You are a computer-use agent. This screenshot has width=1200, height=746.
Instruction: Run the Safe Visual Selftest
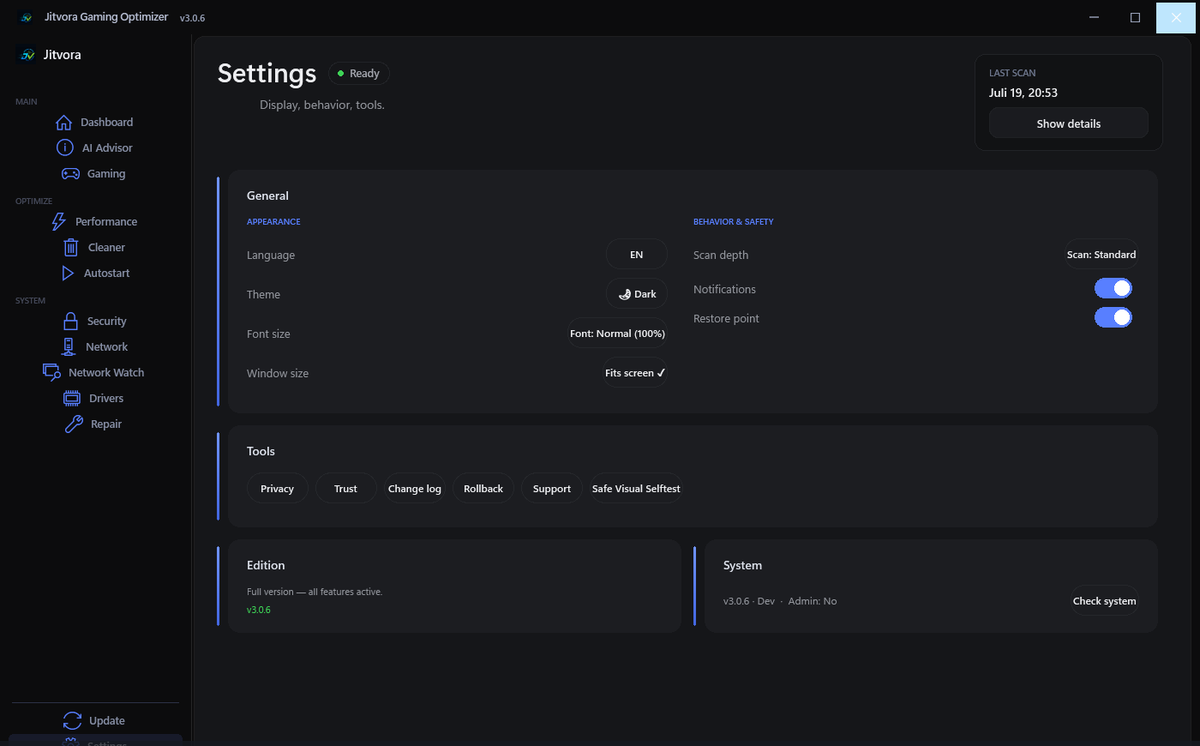636,489
